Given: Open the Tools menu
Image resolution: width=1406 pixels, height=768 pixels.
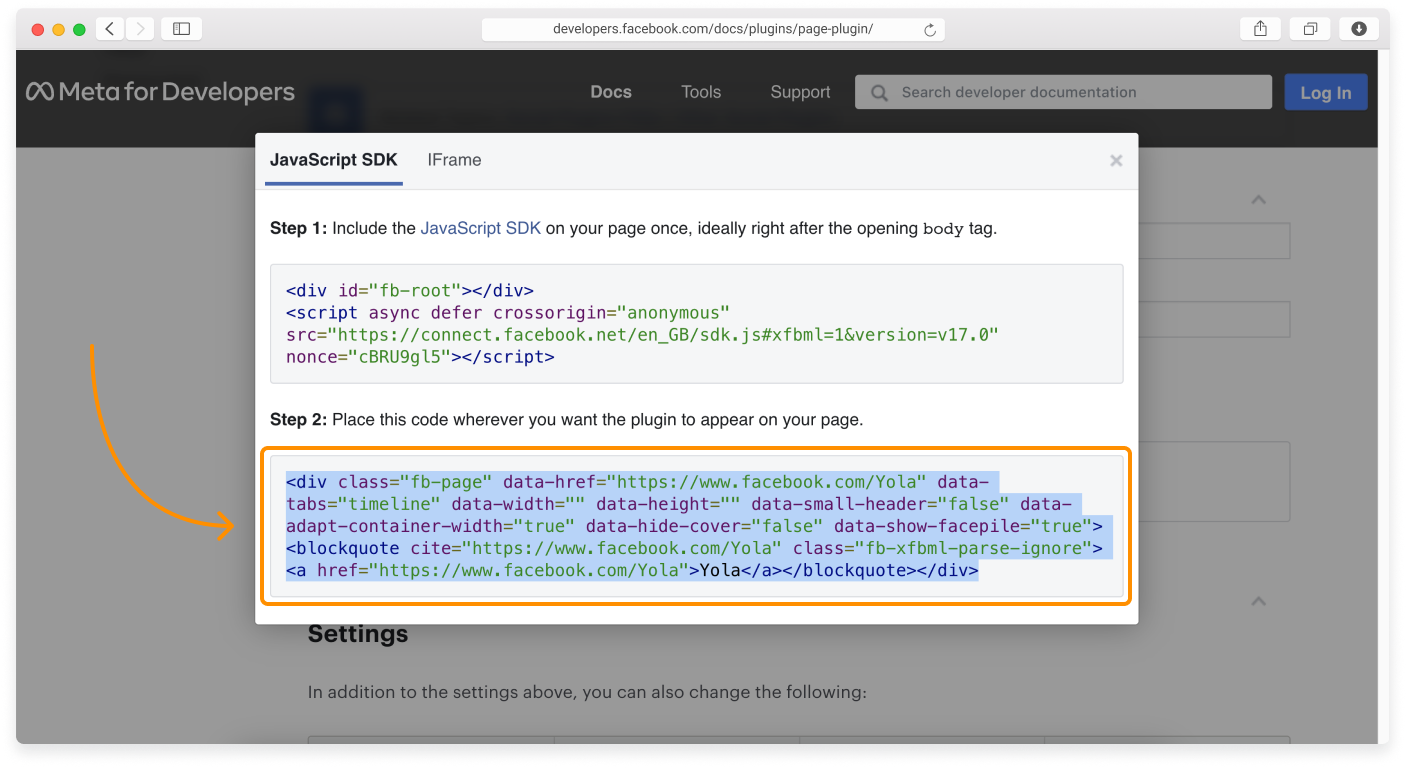Looking at the screenshot, I should (700, 91).
